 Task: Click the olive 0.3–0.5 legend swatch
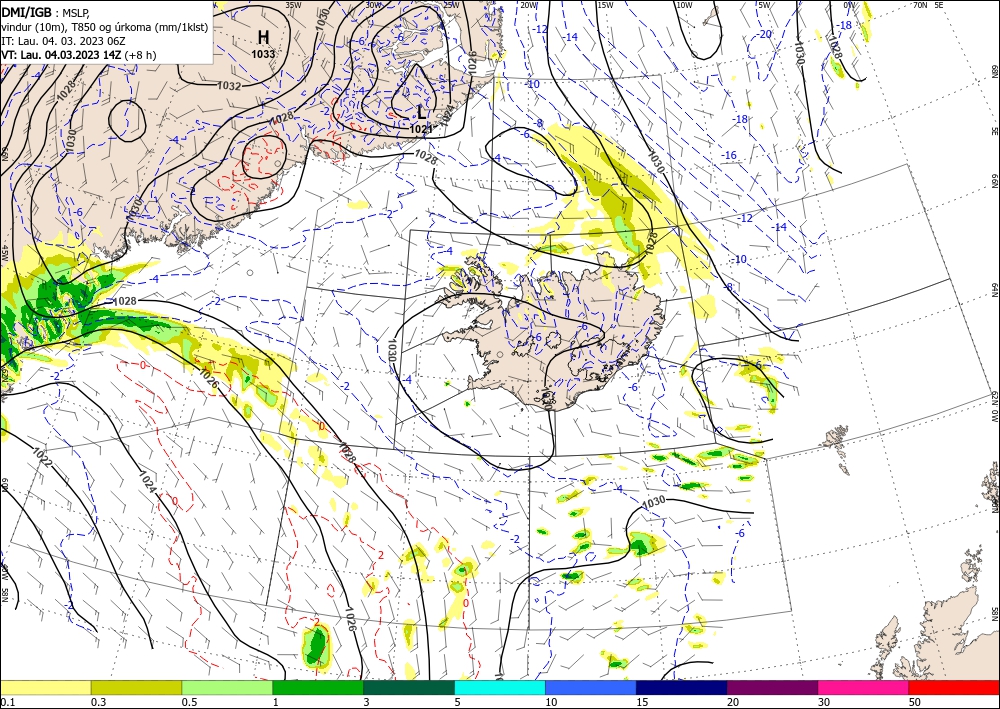pos(136,687)
